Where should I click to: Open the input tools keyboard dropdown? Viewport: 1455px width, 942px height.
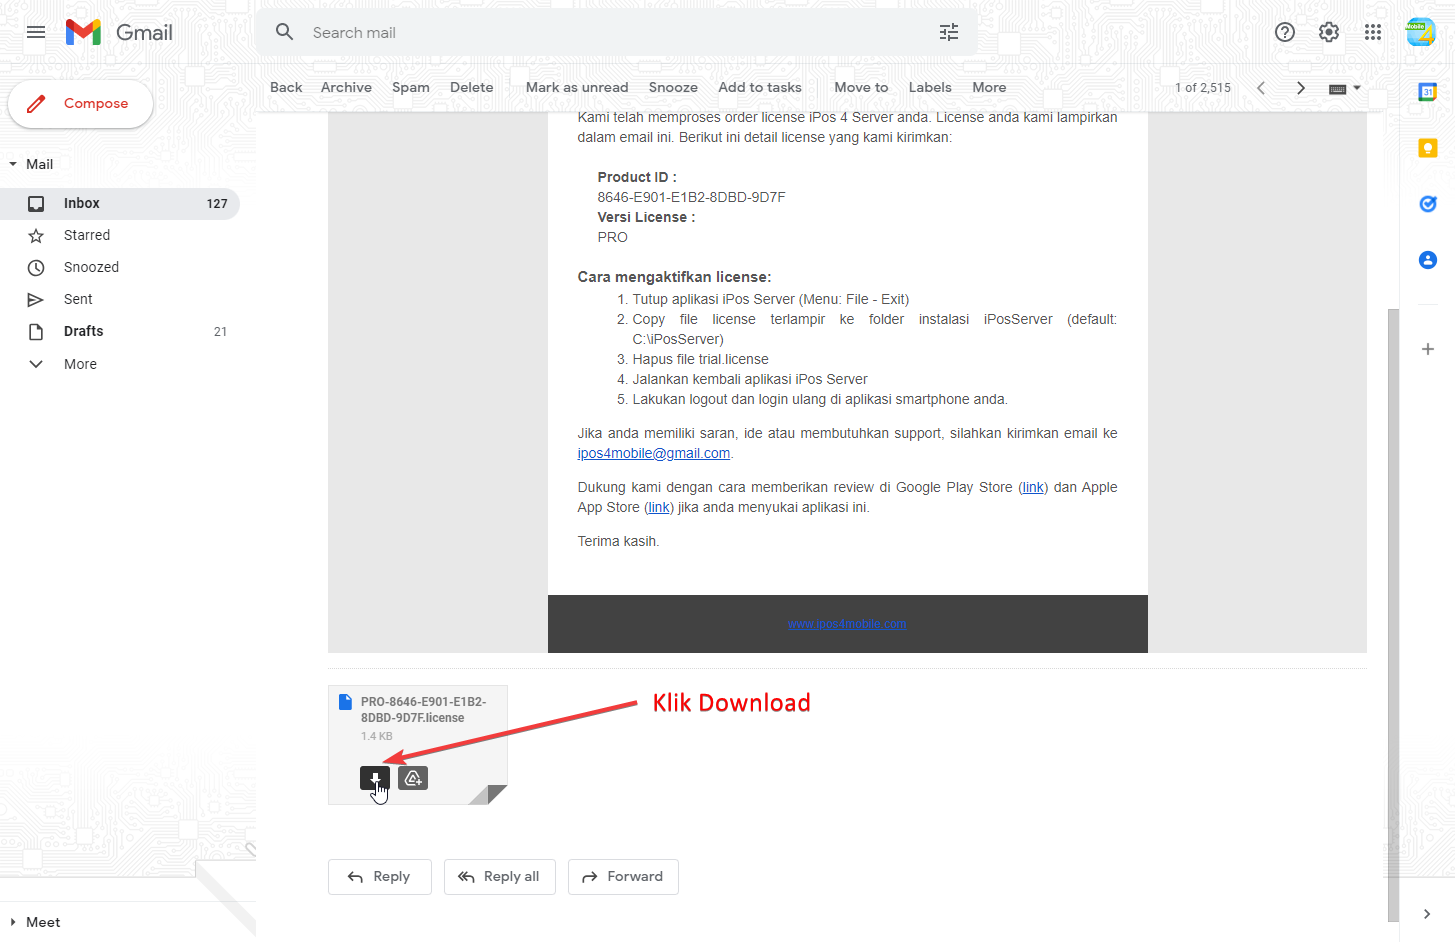(1345, 88)
